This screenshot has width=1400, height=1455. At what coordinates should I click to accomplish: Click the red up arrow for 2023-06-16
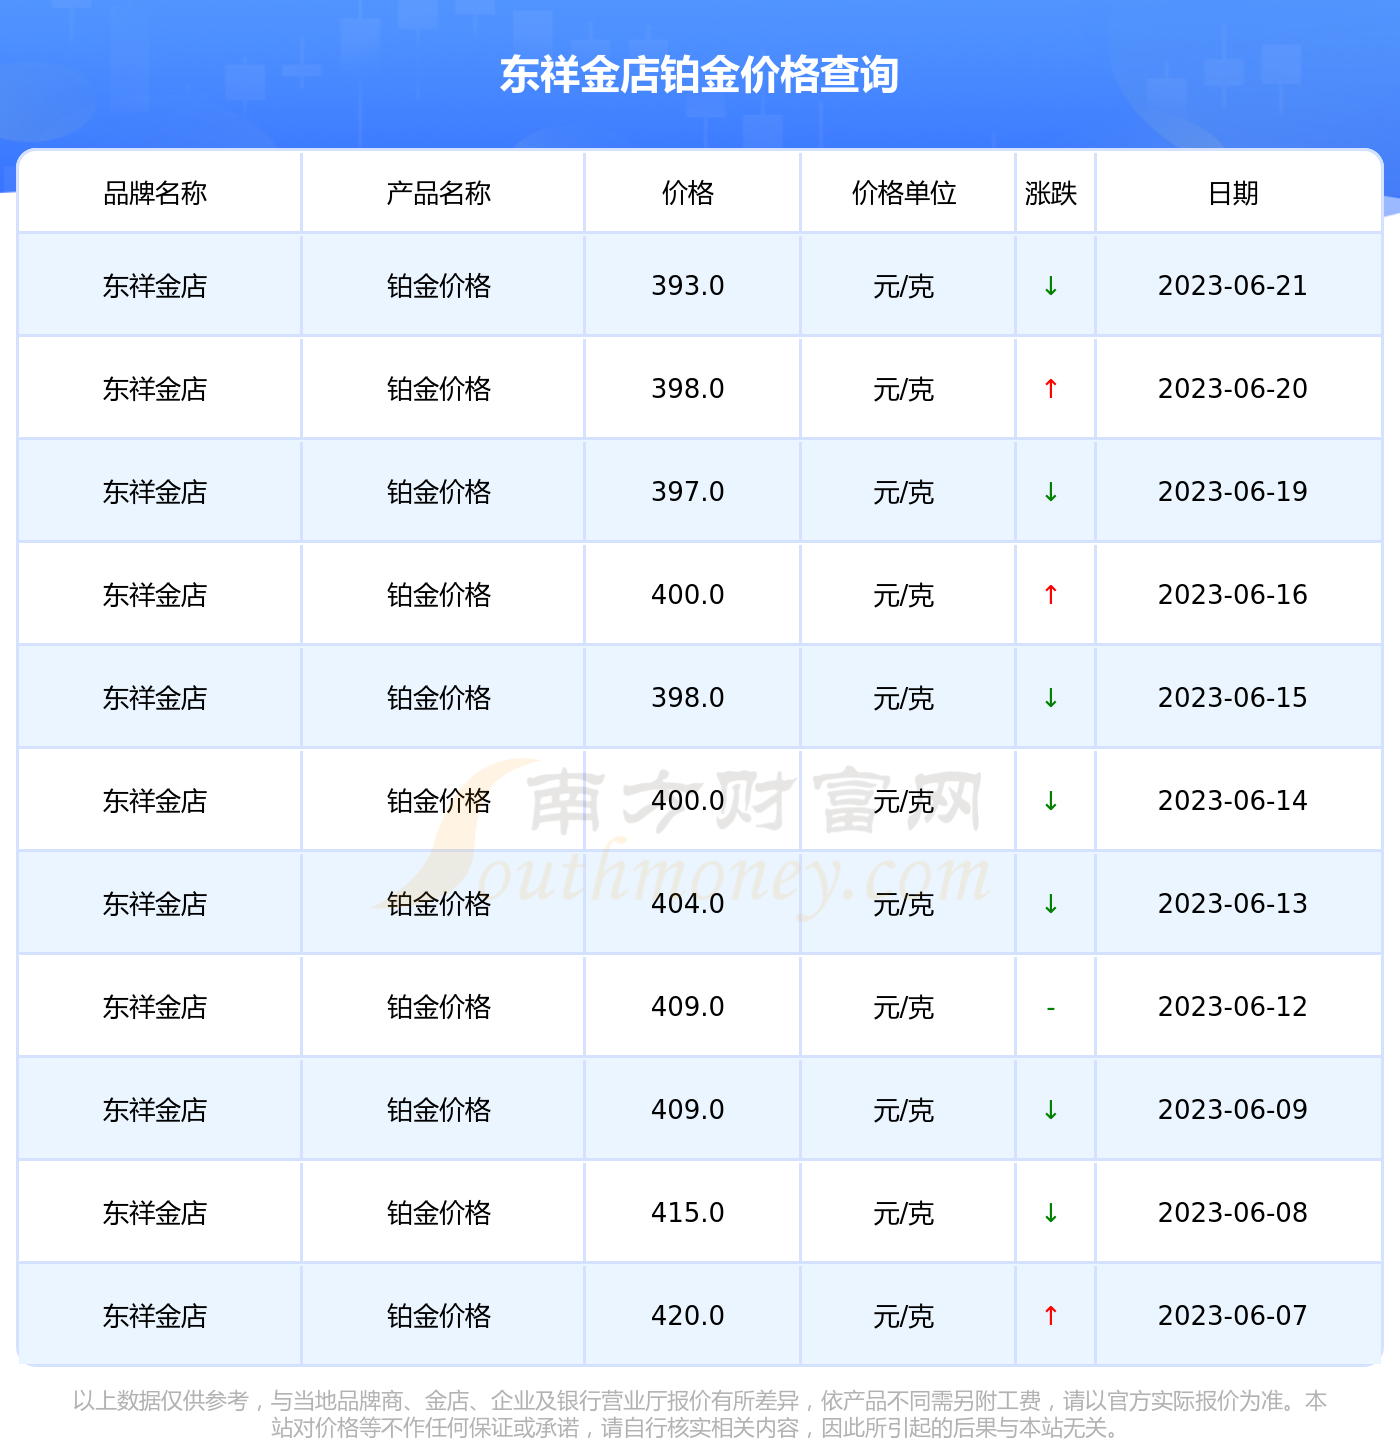1051,595
